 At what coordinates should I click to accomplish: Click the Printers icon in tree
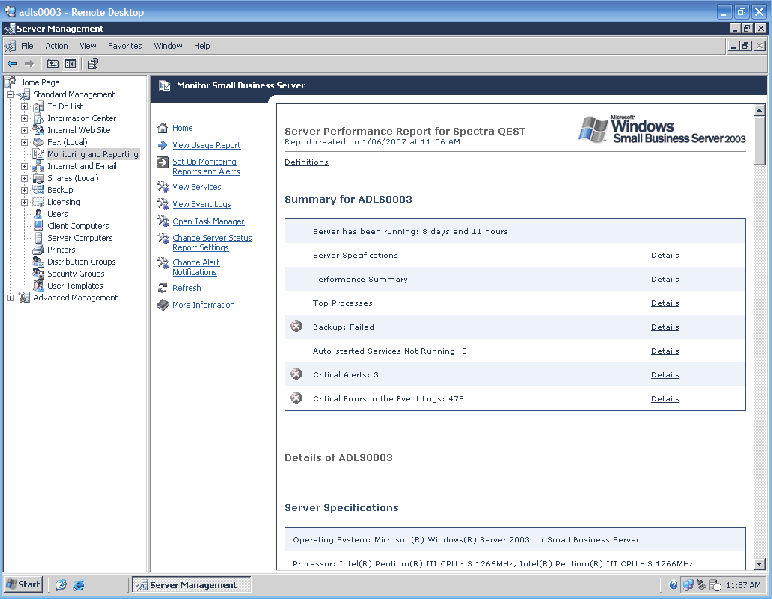(x=38, y=250)
